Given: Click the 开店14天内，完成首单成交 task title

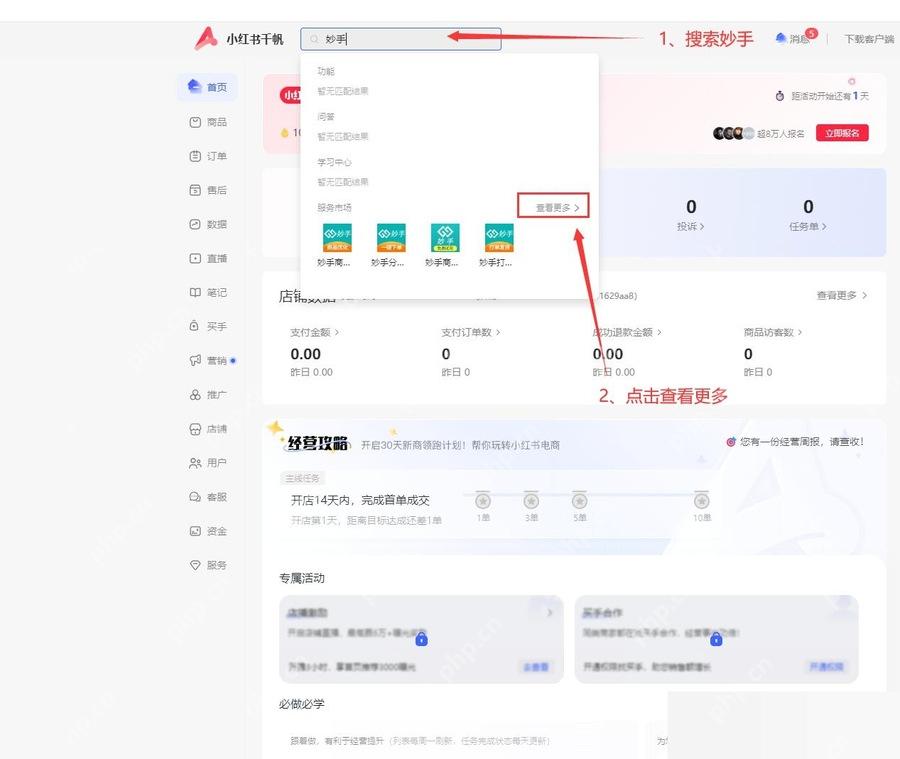Looking at the screenshot, I should tap(360, 500).
